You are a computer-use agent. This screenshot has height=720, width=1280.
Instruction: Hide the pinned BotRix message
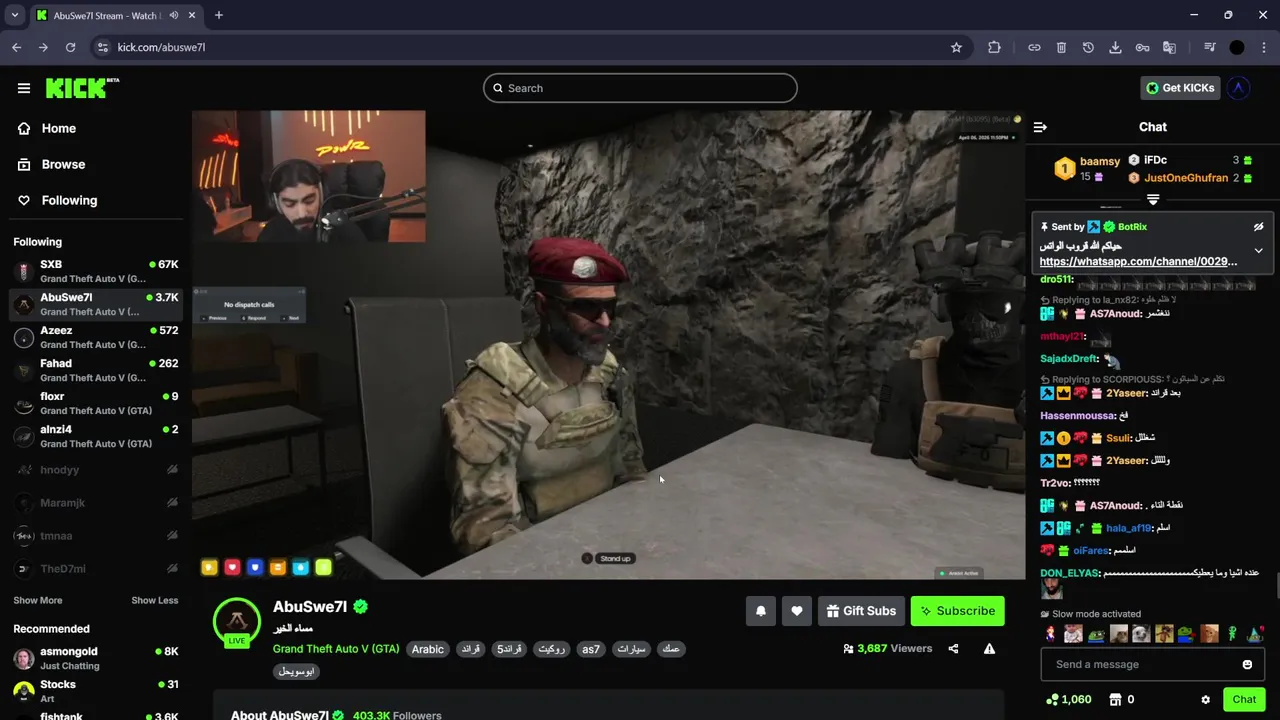click(x=1258, y=227)
